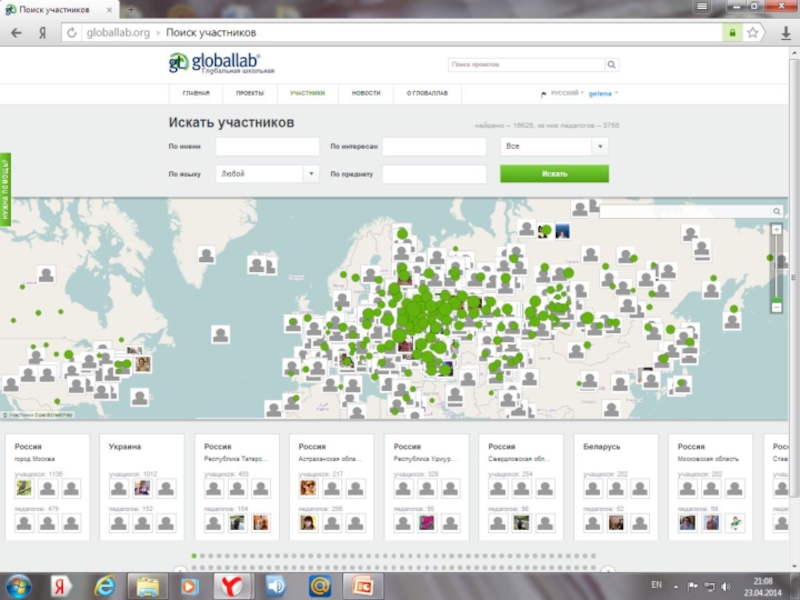The image size is (800, 600).
Task: Zoom out the map with minus button
Action: tap(776, 307)
